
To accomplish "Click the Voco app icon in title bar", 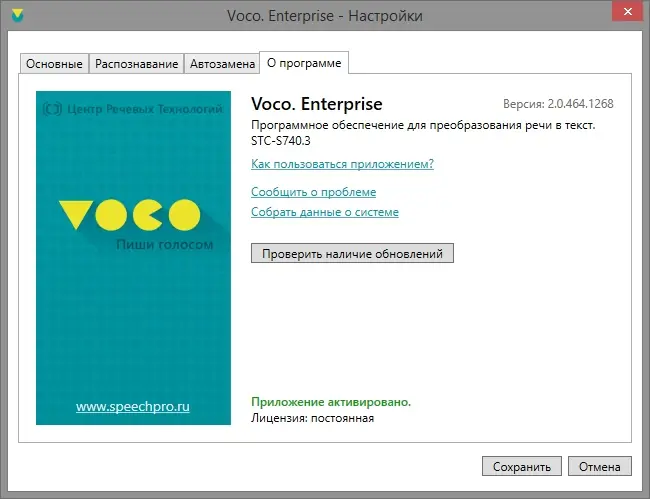I will click(17, 16).
